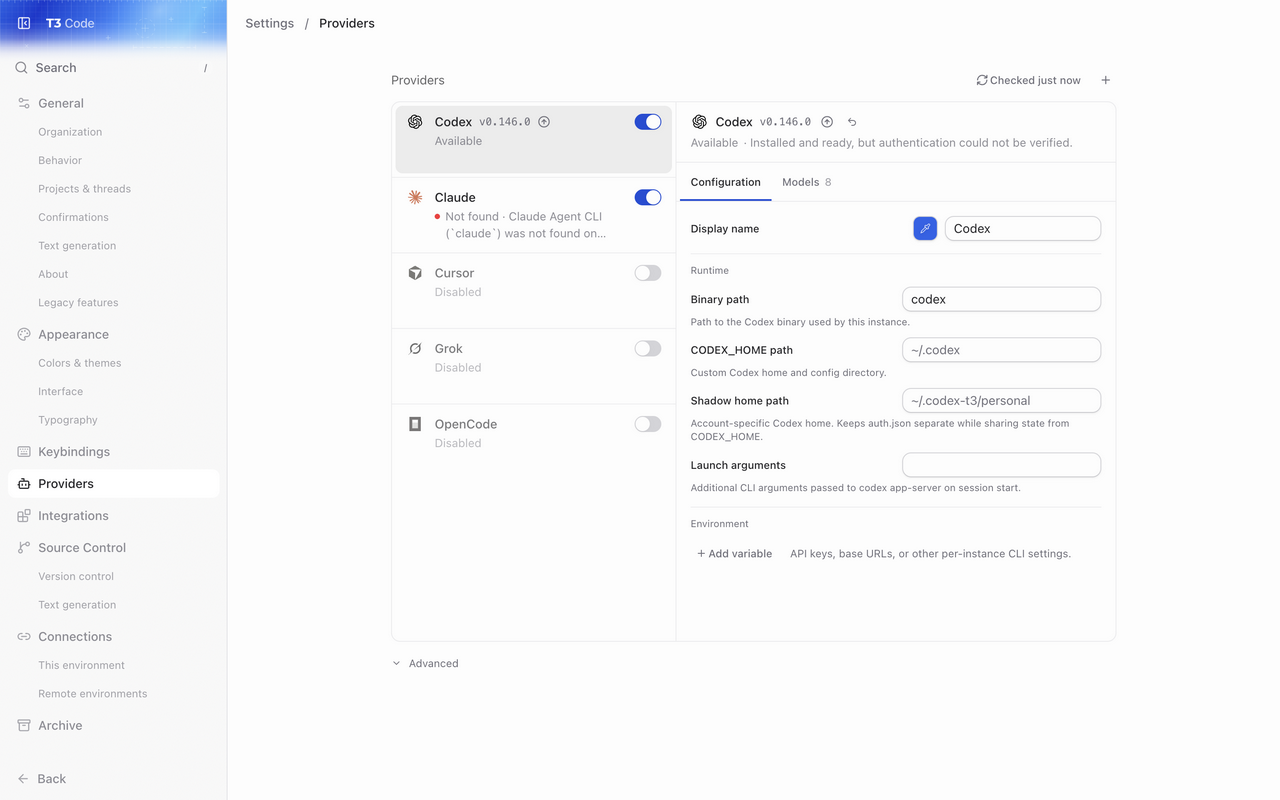This screenshot has width=1280, height=800.
Task: Collapse sidebar using the panel icon
Action: [24, 23]
